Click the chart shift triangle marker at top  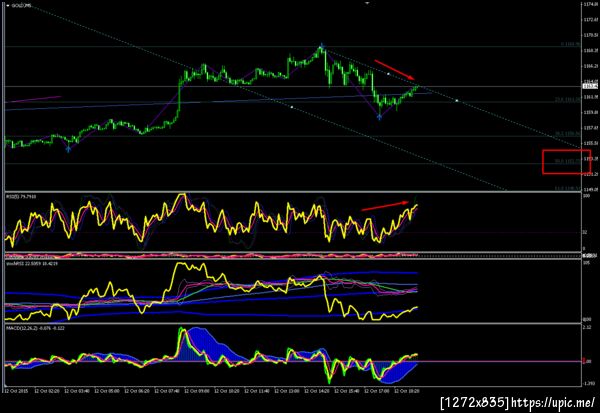pyautogui.click(x=367, y=3)
